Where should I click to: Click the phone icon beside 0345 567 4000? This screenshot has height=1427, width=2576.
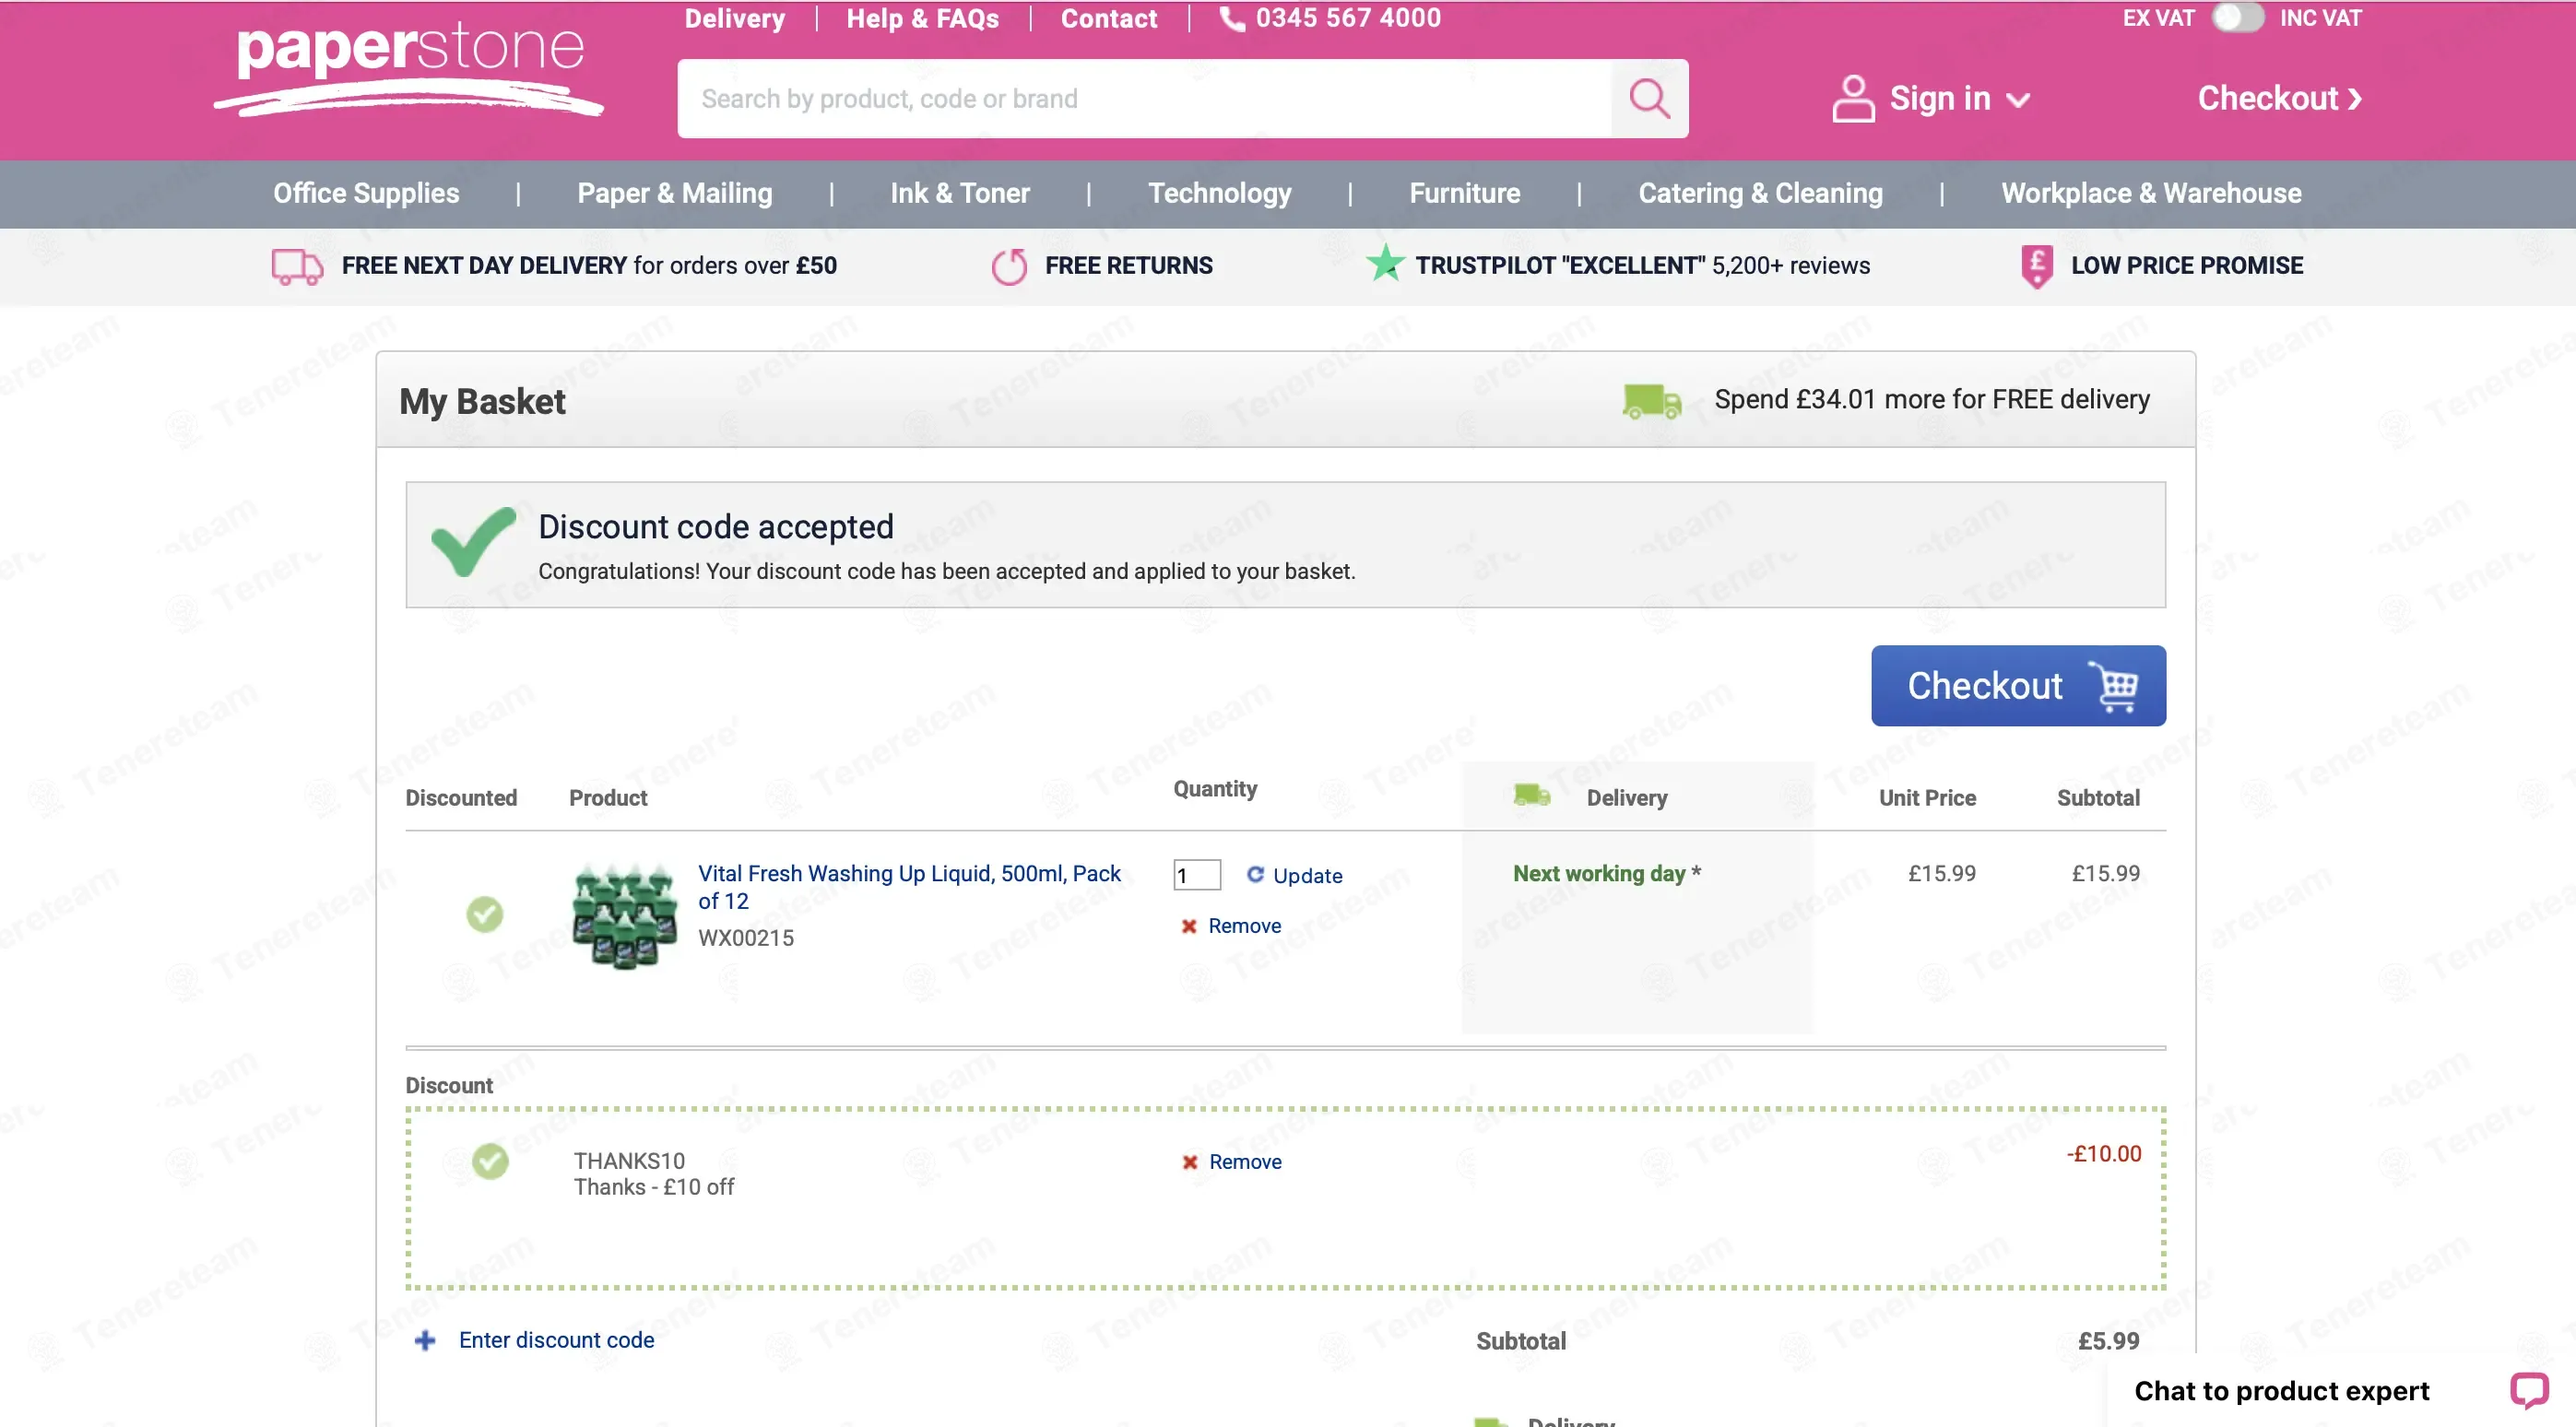[x=1232, y=18]
